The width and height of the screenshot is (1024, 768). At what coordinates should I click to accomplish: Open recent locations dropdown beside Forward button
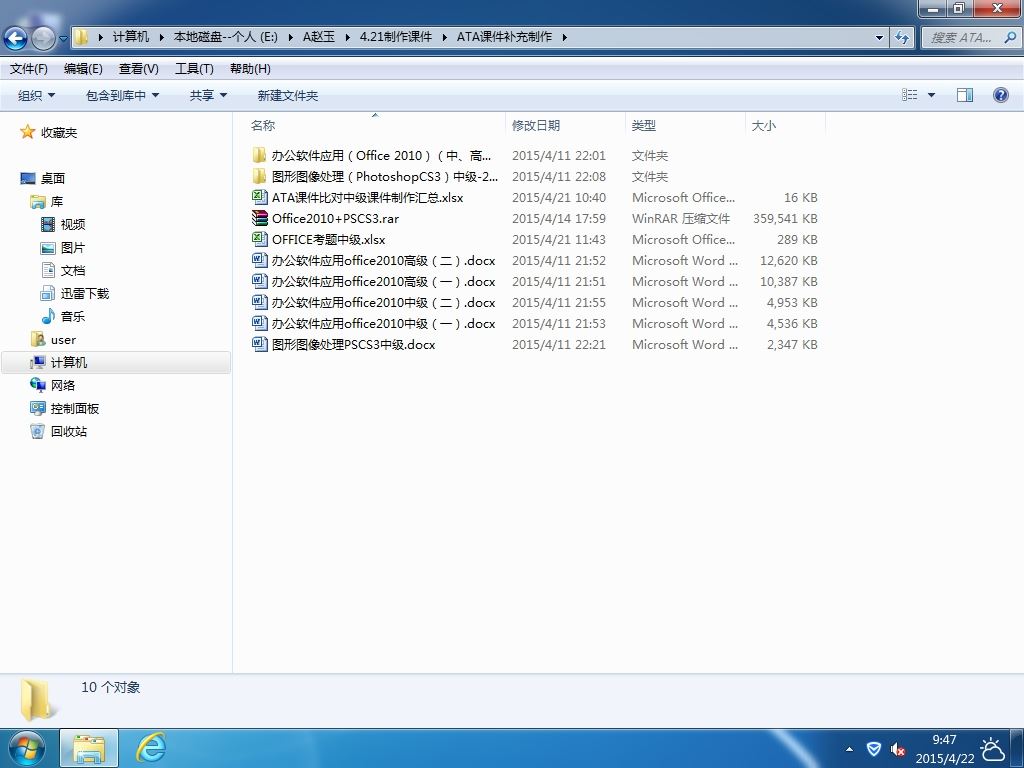coord(63,39)
